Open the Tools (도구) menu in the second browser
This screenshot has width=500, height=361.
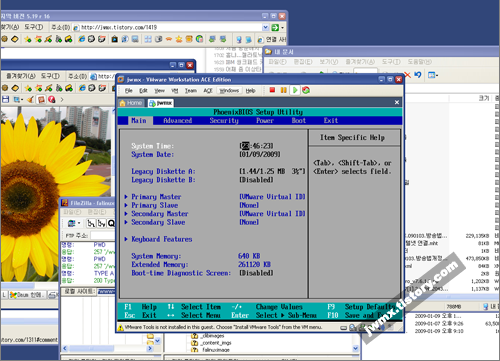[x=50, y=76]
